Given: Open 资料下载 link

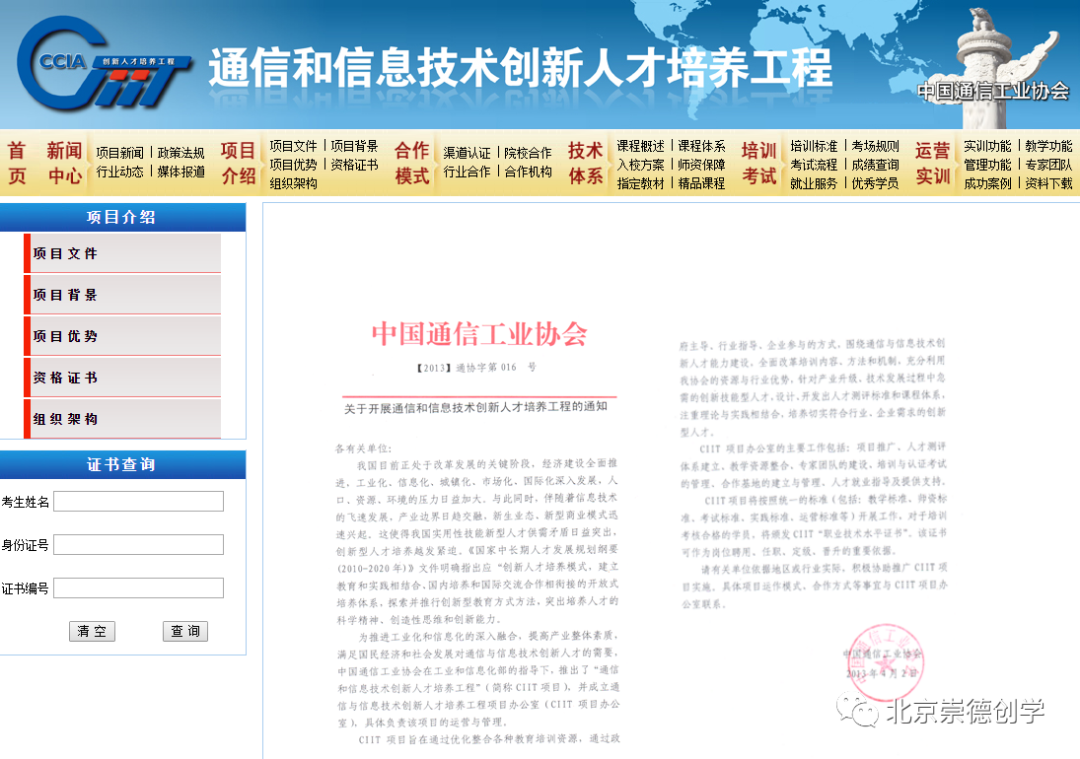Looking at the screenshot, I should pyautogui.click(x=1049, y=183).
